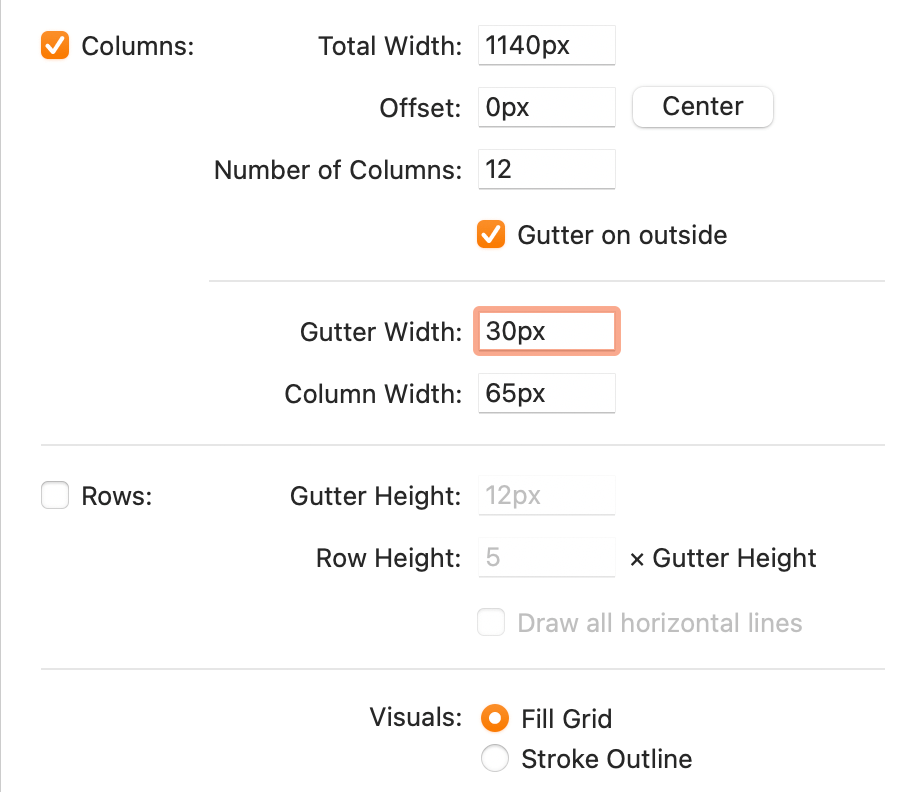The width and height of the screenshot is (924, 792).
Task: Choose the Stroke Outline visual style
Action: tap(495, 758)
